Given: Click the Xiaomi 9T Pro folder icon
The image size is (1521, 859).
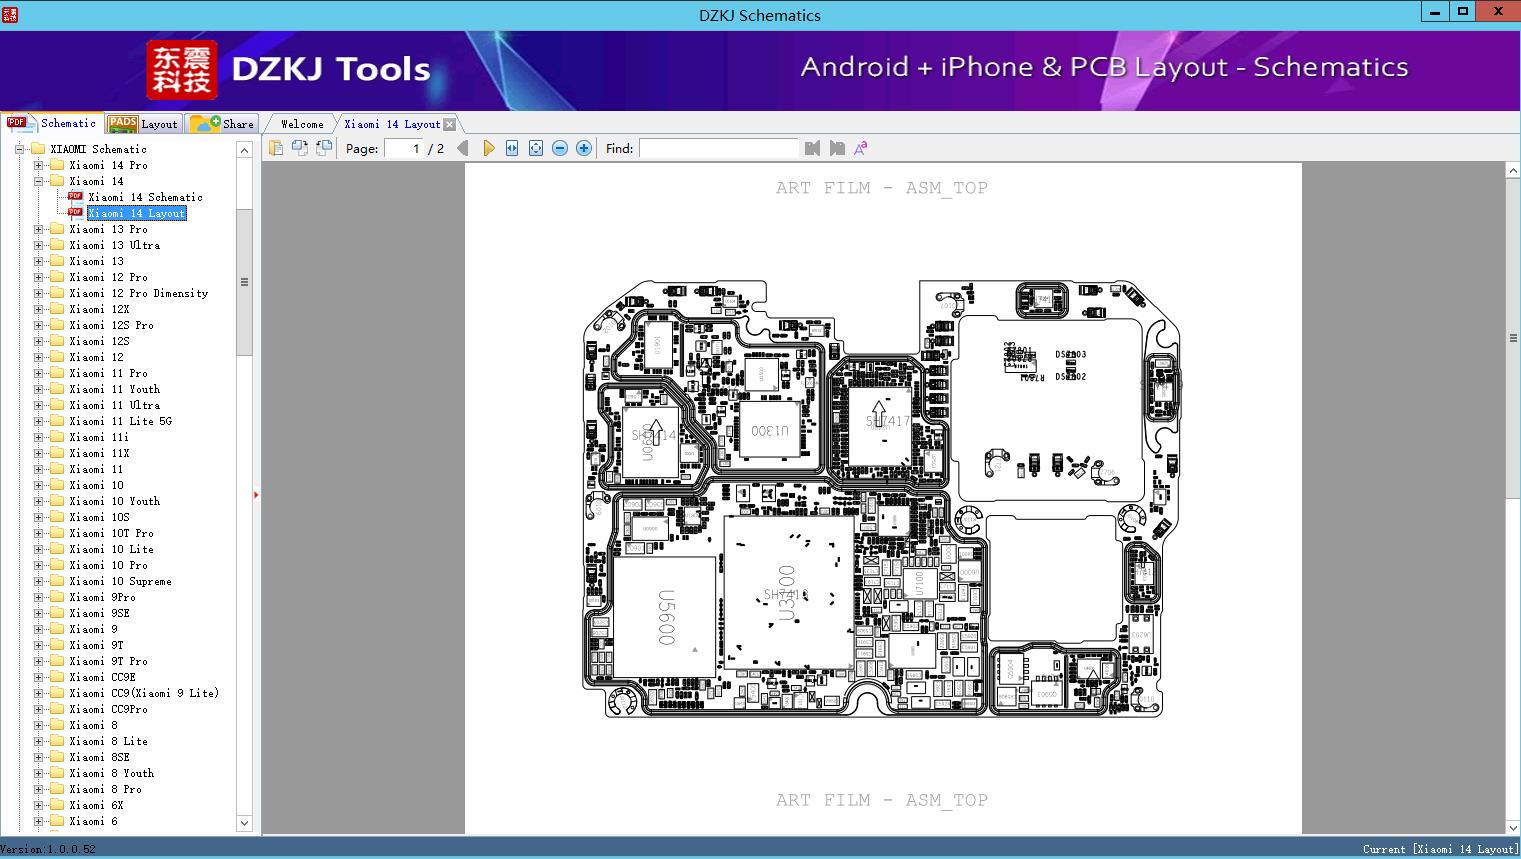Looking at the screenshot, I should [57, 661].
